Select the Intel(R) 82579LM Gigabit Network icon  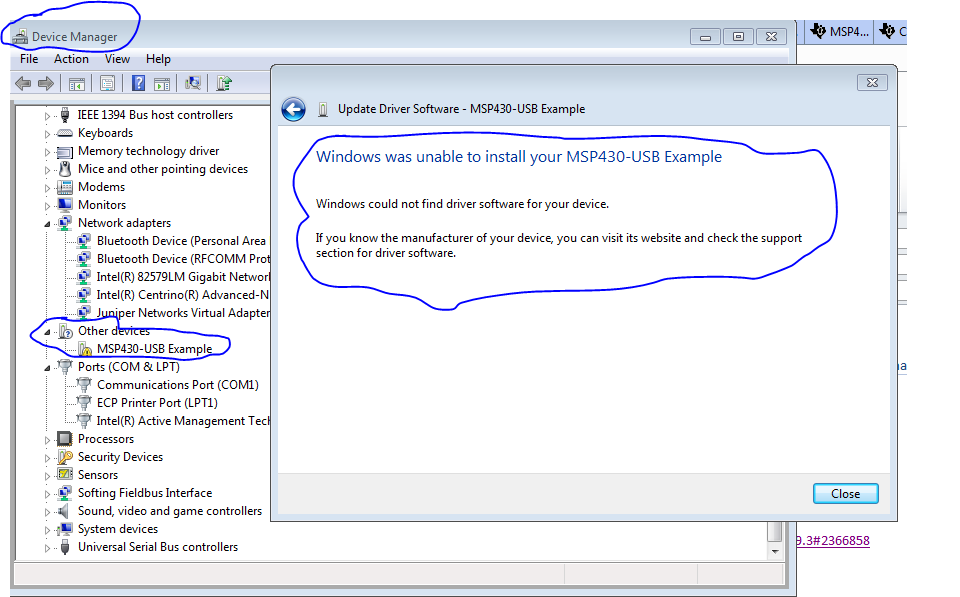point(84,277)
